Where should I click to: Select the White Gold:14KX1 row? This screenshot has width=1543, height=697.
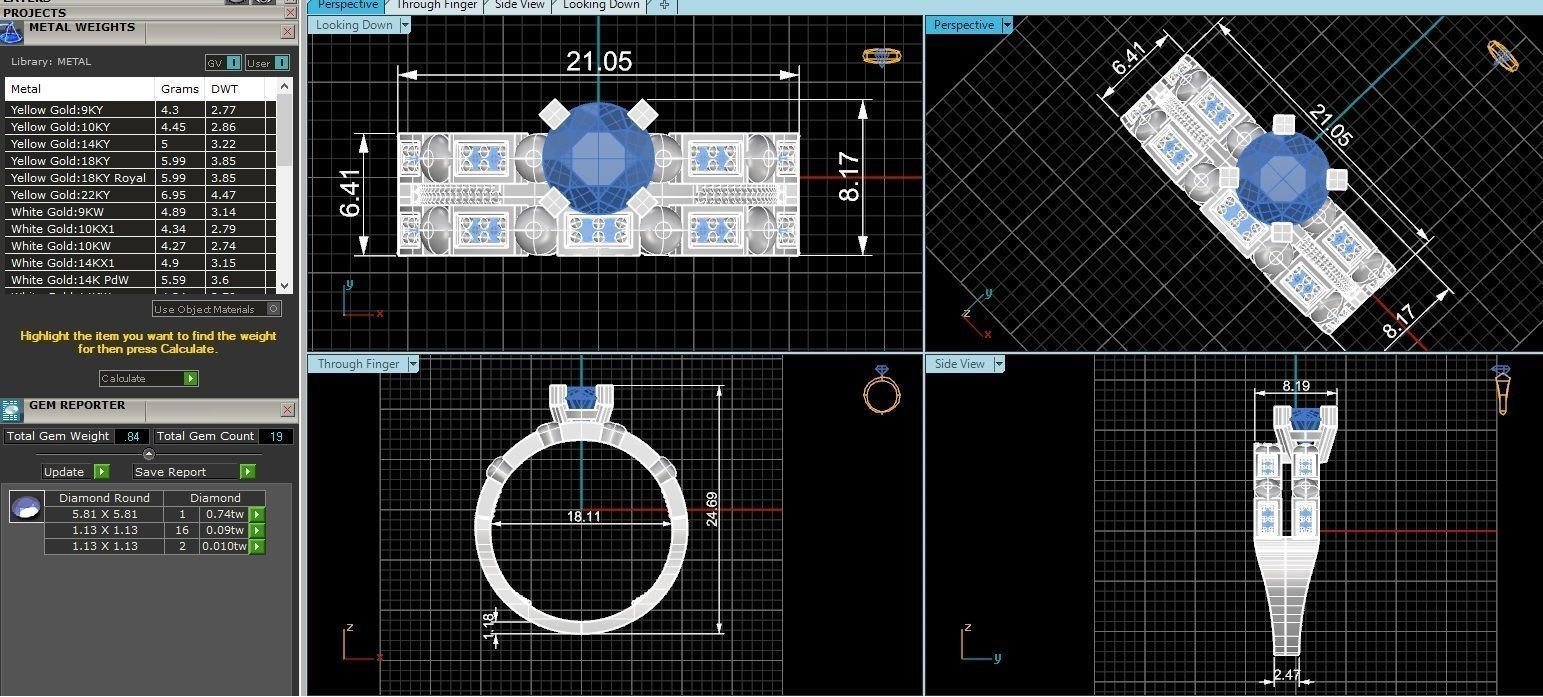[x=141, y=263]
